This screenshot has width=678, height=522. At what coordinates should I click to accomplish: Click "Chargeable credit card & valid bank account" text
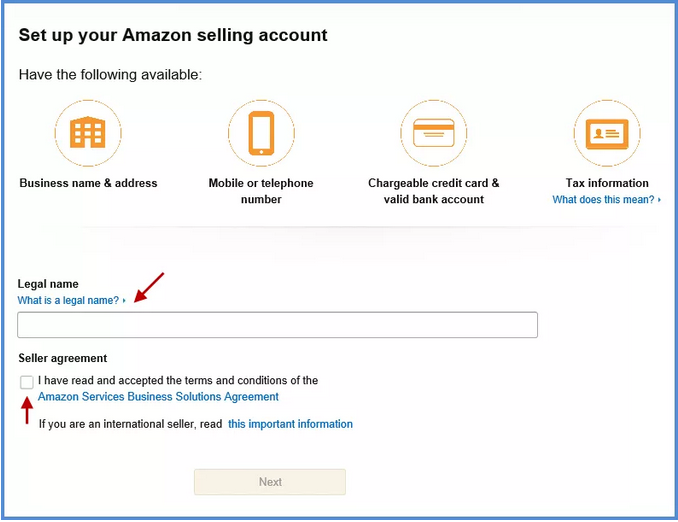[433, 191]
